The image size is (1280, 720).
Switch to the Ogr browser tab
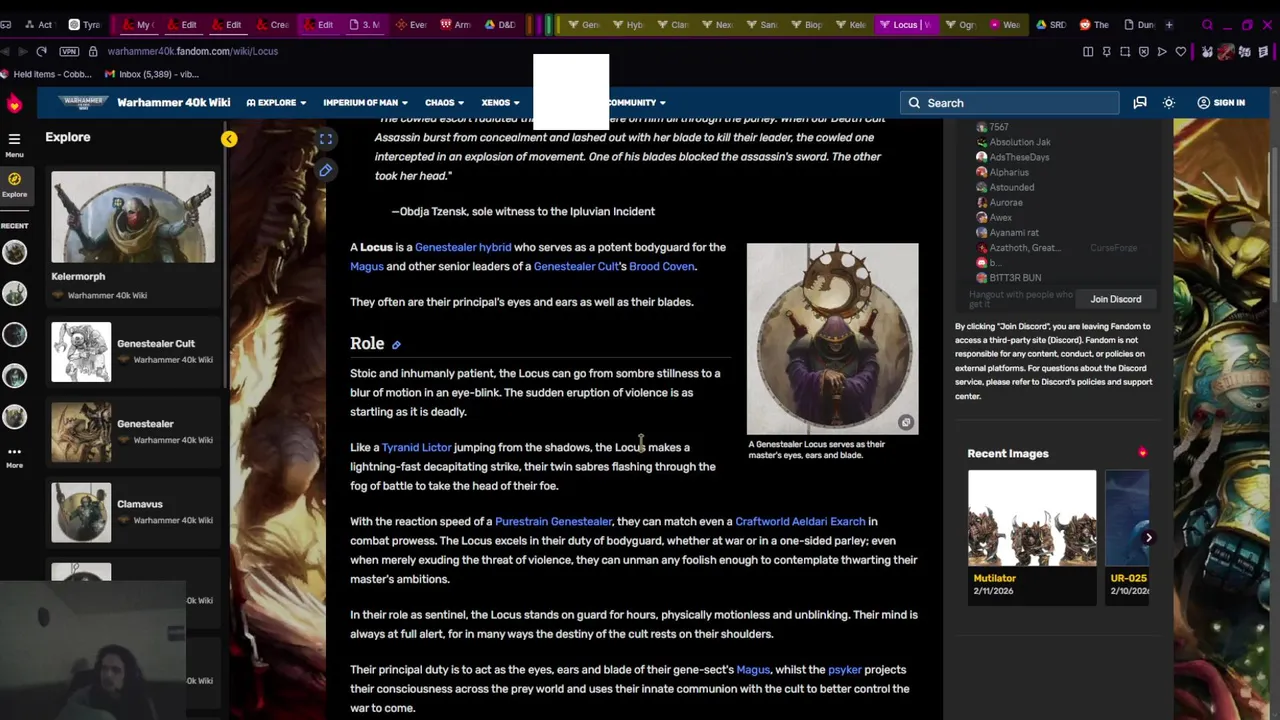pyautogui.click(x=960, y=25)
